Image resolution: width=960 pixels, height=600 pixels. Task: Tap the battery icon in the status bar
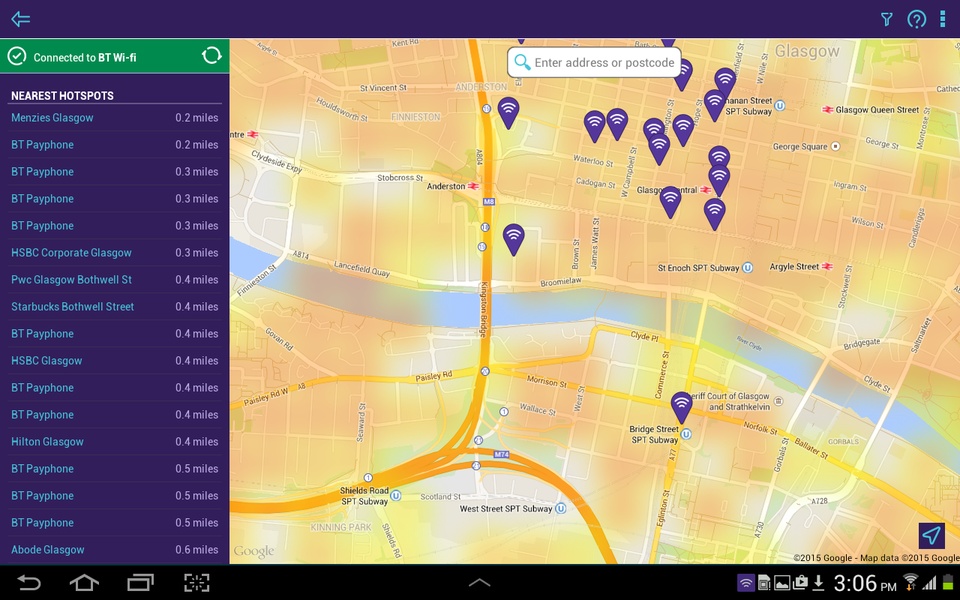pos(948,583)
